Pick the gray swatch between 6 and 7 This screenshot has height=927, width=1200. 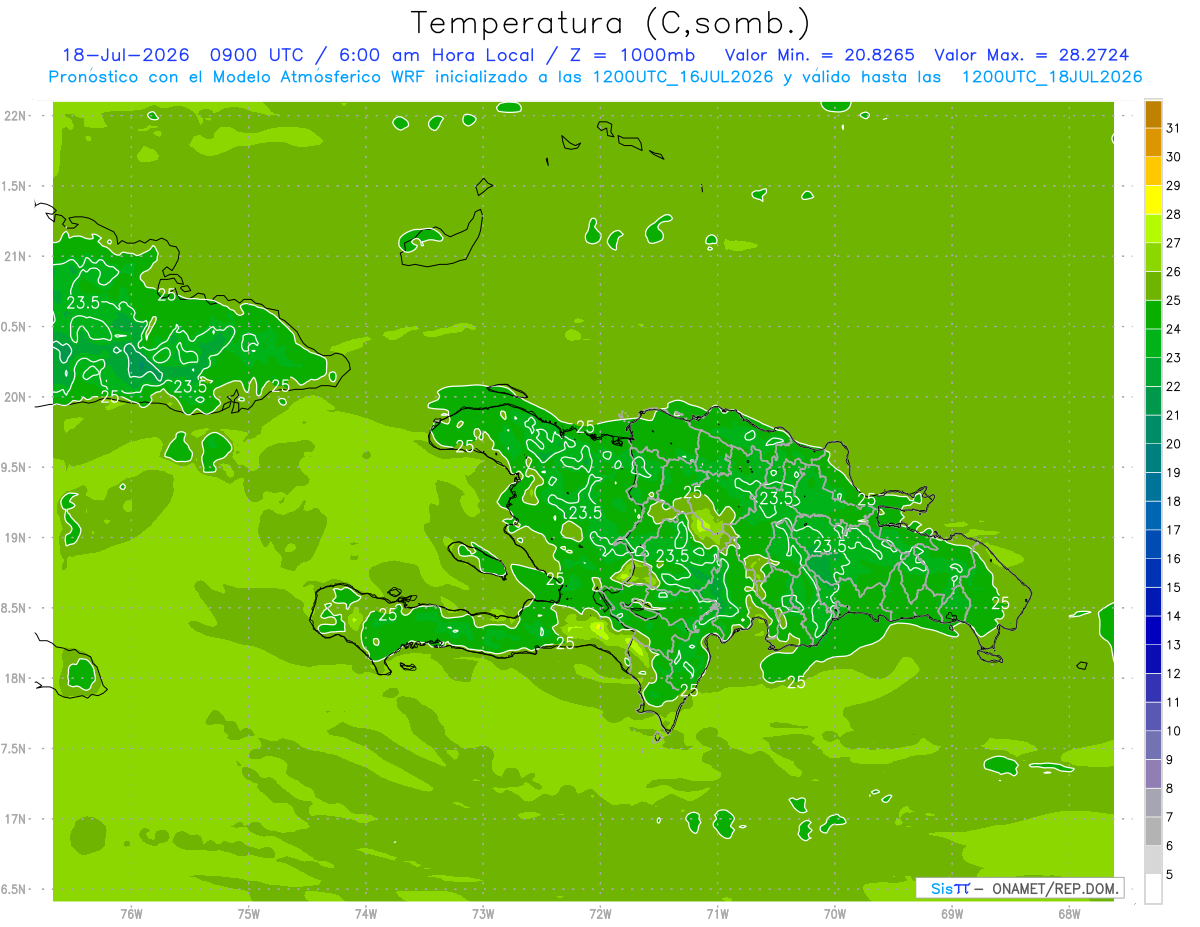[1153, 832]
